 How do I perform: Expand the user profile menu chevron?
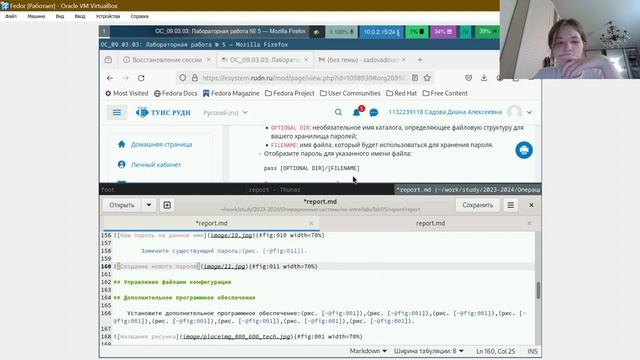[529, 112]
